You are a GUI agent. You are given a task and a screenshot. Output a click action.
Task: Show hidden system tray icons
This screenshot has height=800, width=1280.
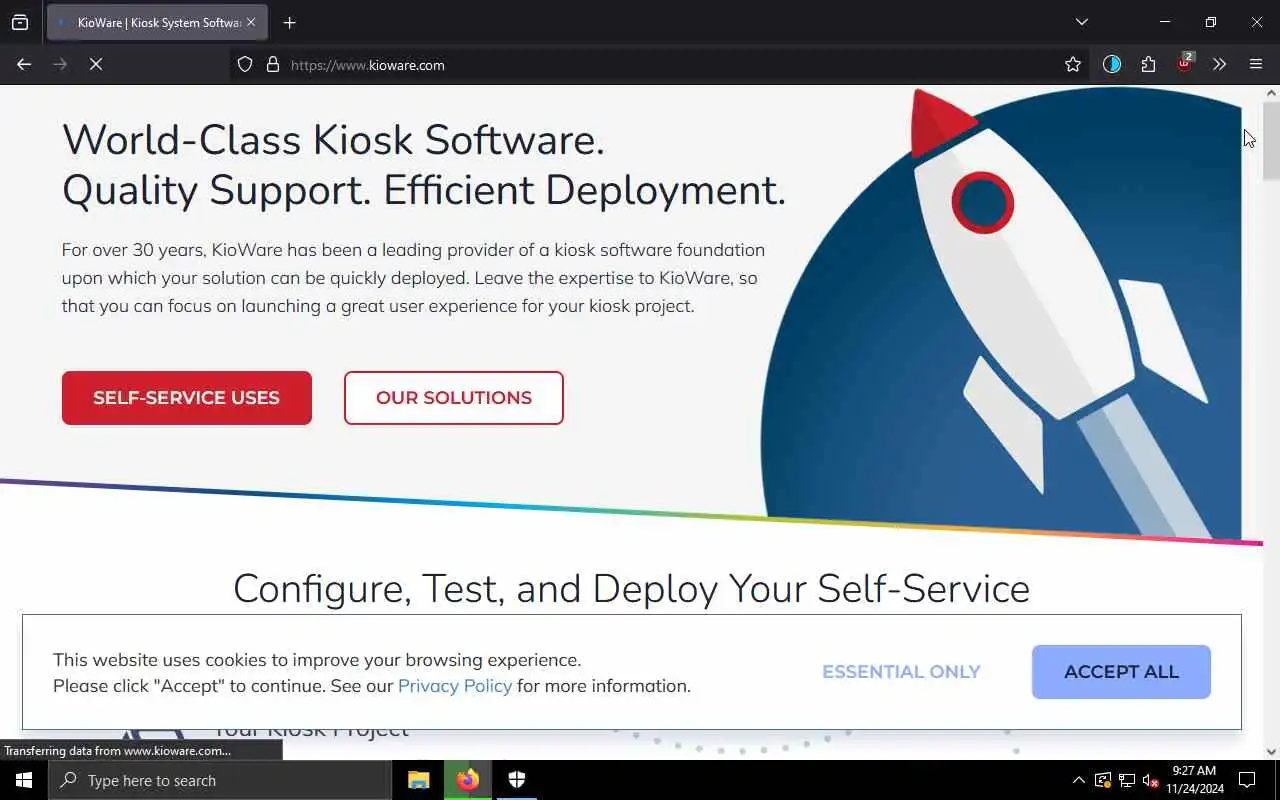point(1078,780)
